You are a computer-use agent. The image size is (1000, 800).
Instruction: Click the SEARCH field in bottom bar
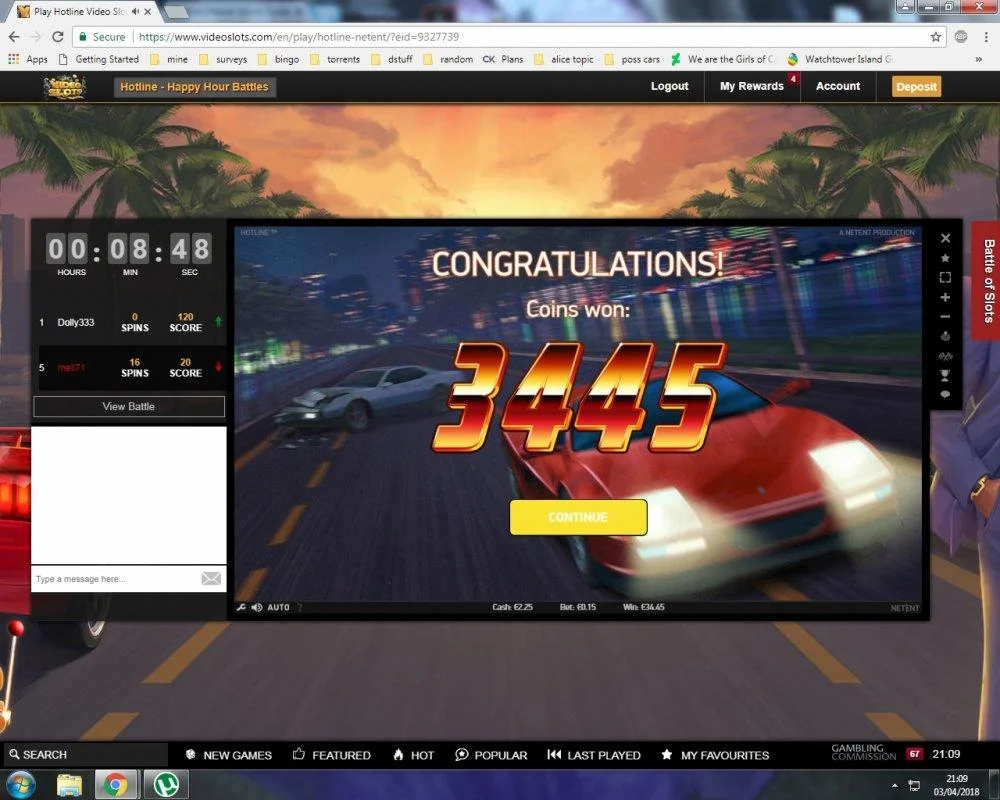[86, 755]
